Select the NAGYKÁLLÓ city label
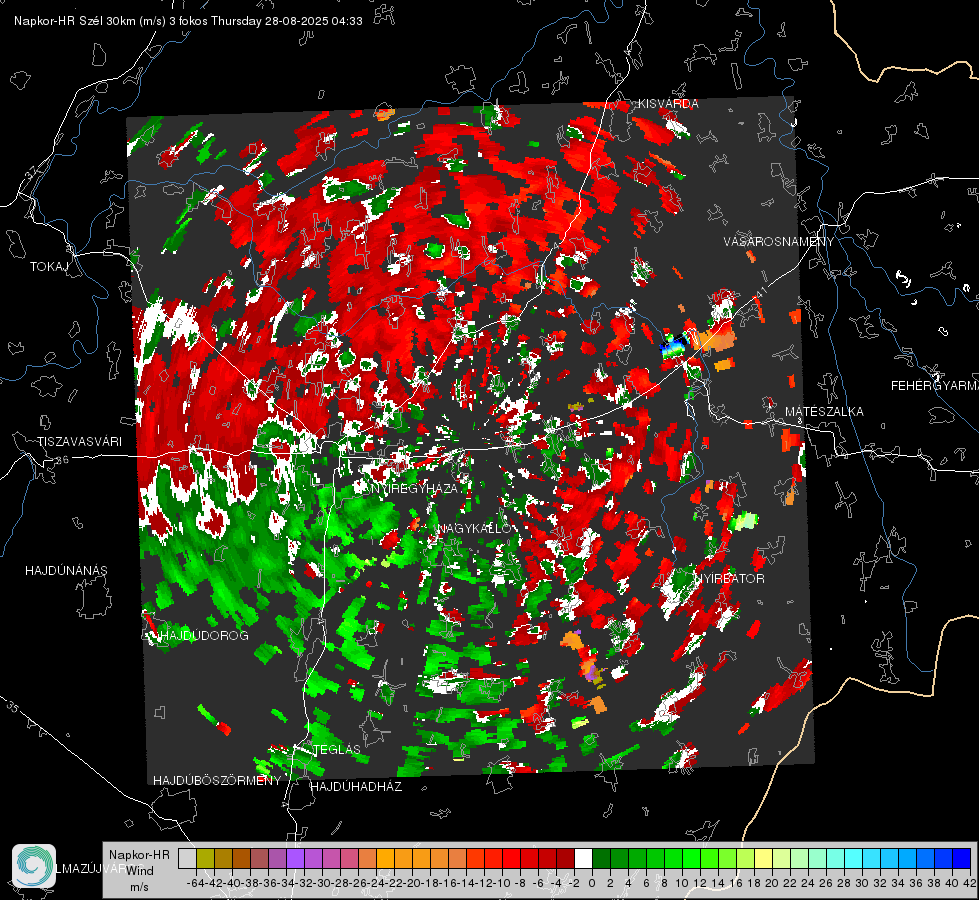Viewport: 979px width, 900px height. click(x=474, y=528)
